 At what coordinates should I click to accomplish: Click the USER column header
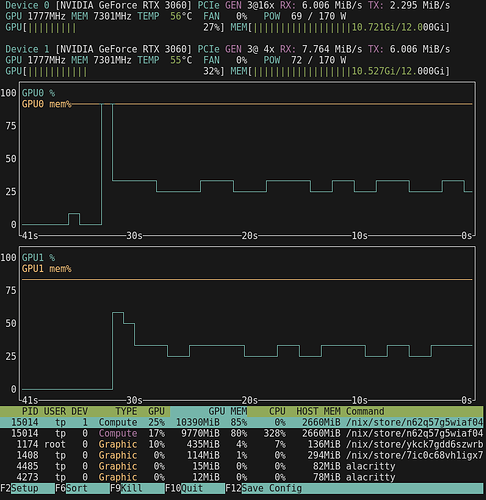[55, 411]
